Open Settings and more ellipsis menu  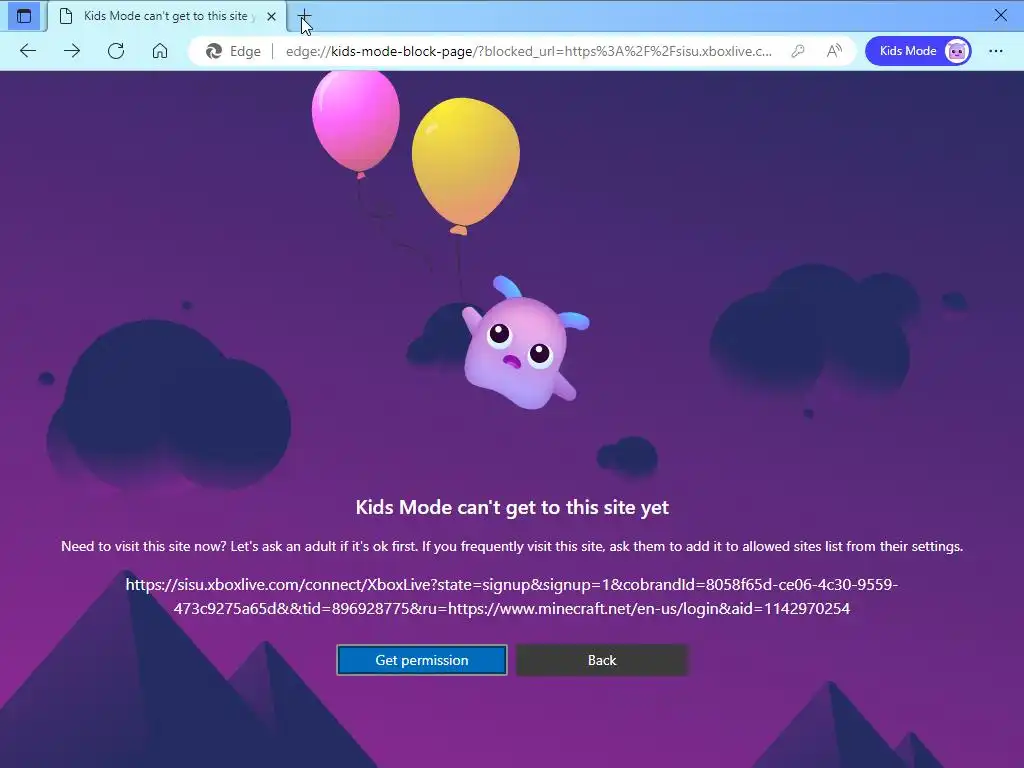pyautogui.click(x=996, y=51)
